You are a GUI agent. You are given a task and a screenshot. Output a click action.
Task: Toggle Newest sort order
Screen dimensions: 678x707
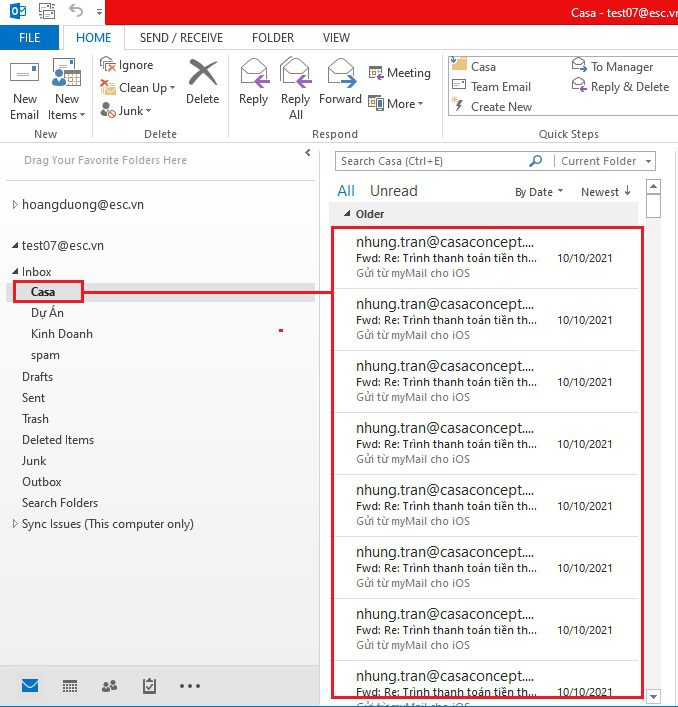(x=605, y=192)
